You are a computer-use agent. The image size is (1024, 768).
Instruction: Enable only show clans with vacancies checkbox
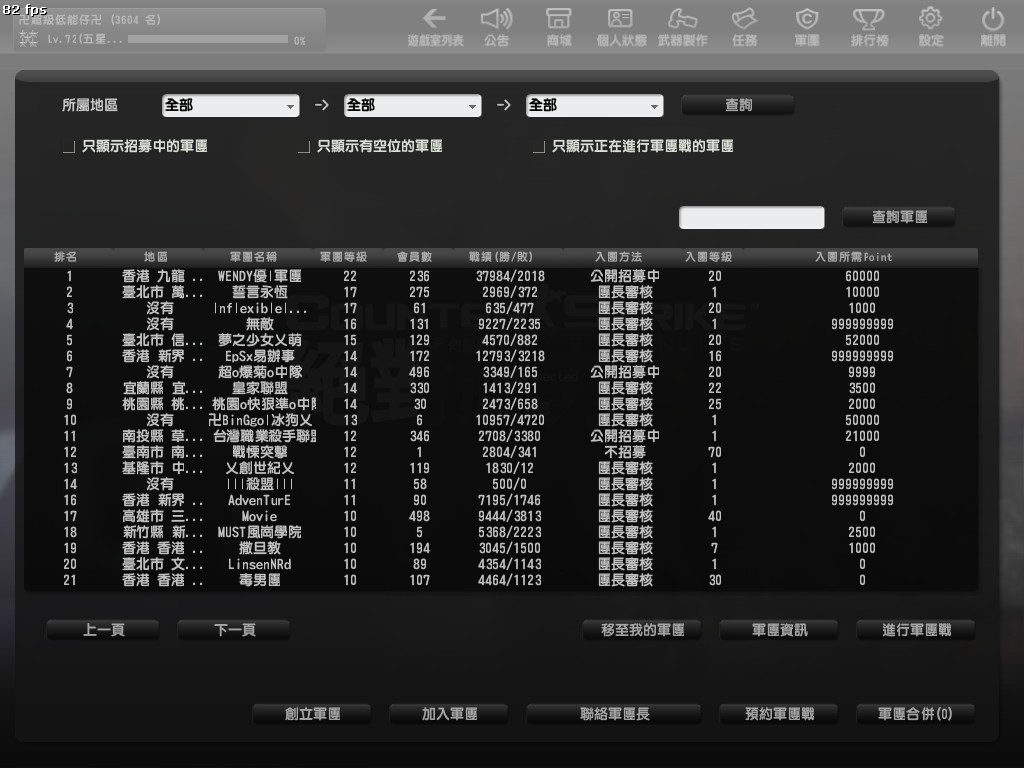304,147
